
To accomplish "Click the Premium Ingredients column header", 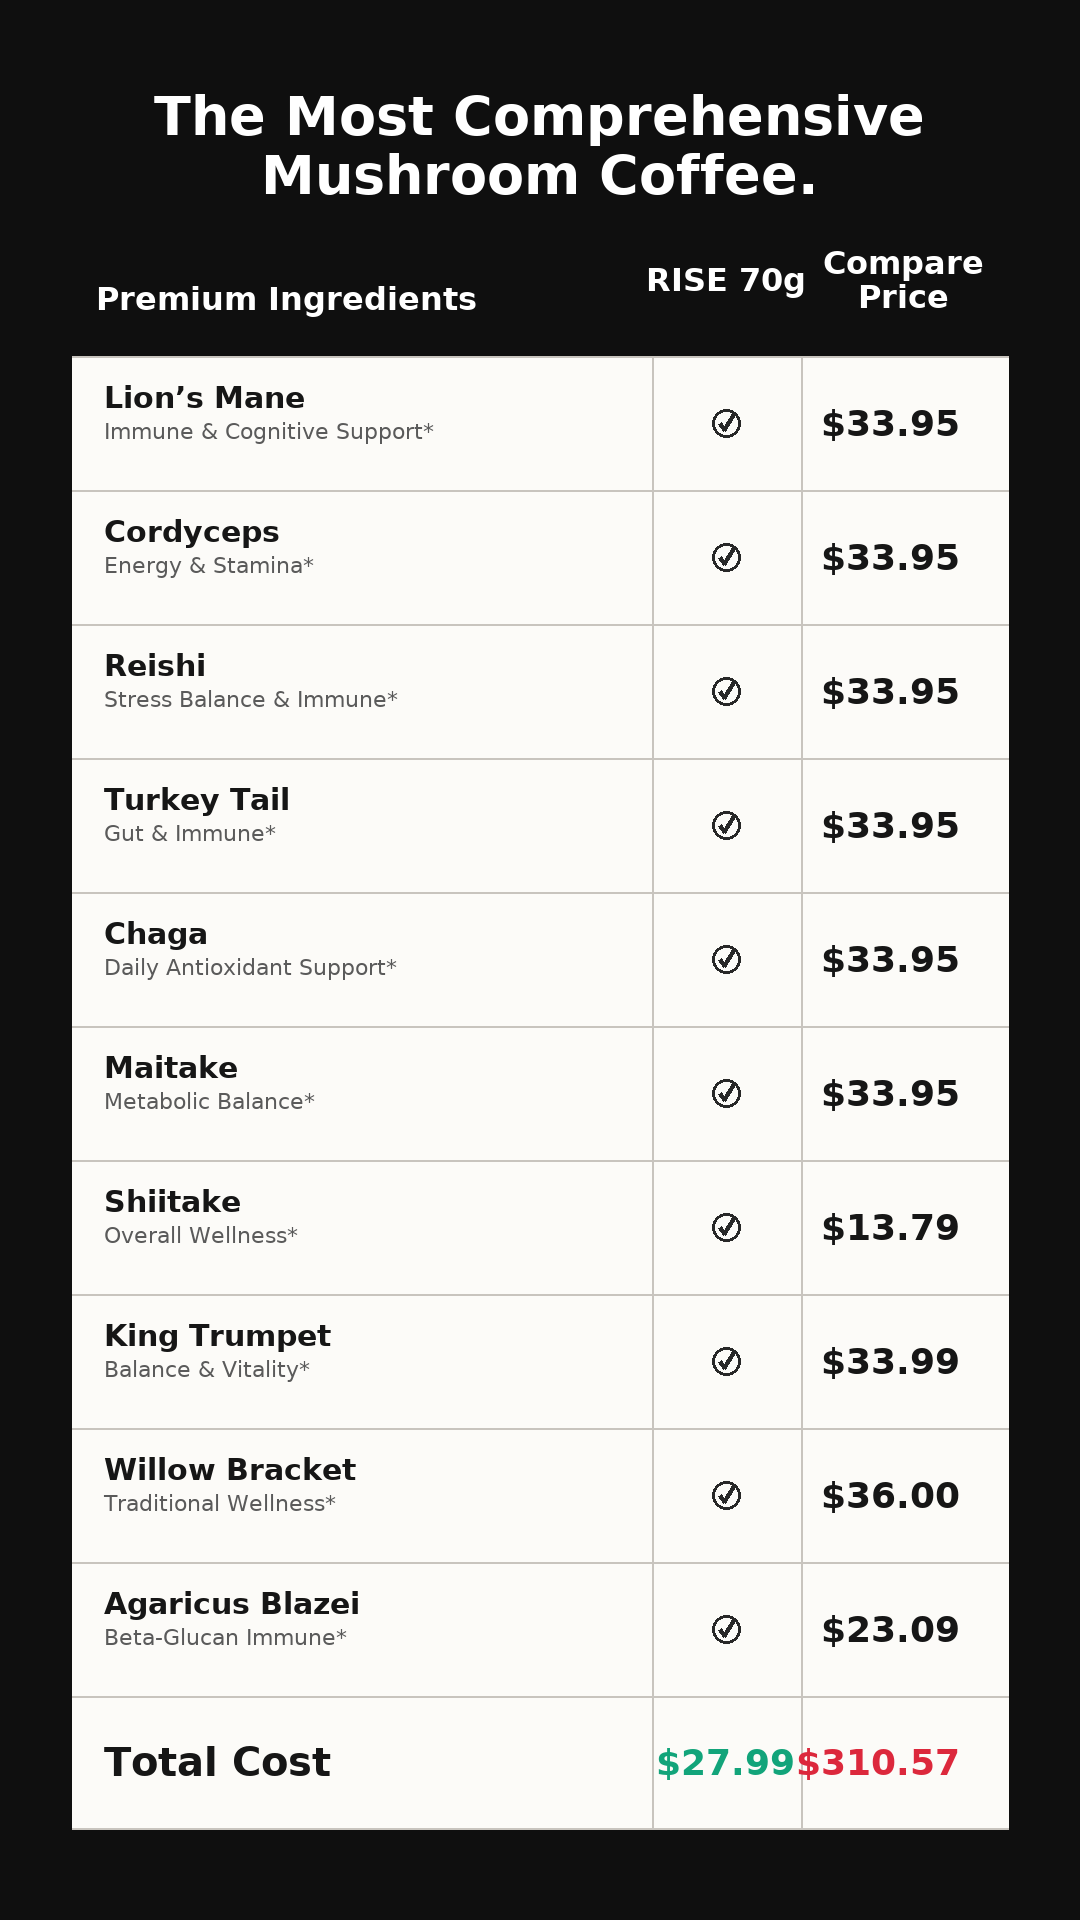I will tap(286, 300).
